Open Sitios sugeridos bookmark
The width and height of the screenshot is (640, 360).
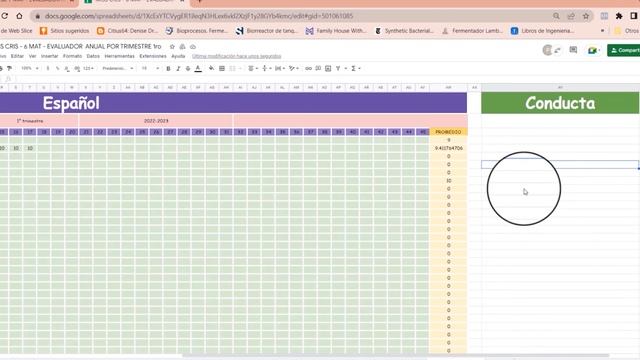pos(64,31)
